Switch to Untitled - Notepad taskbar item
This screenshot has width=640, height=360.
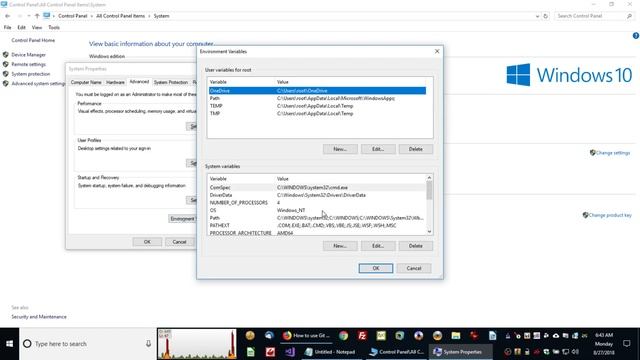331,352
